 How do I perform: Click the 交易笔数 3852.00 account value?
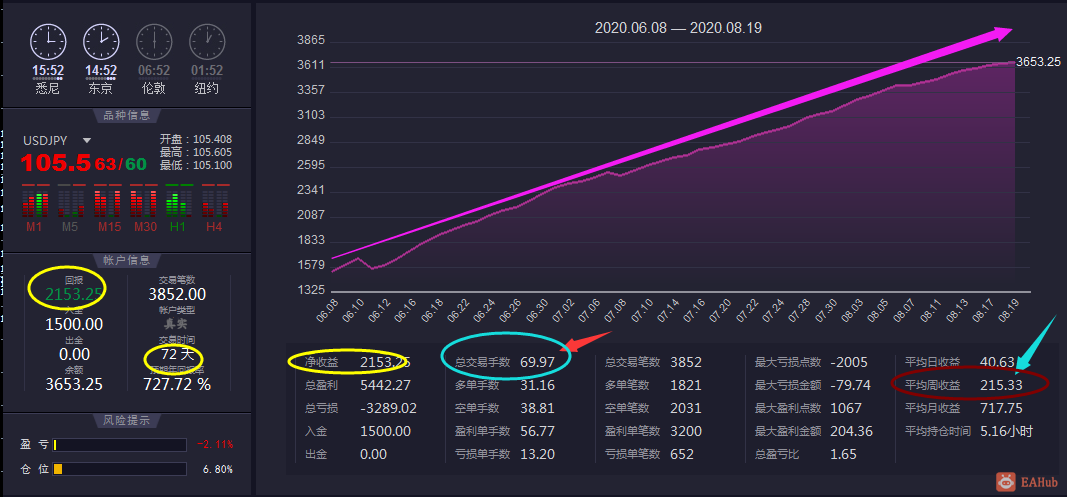[177, 295]
